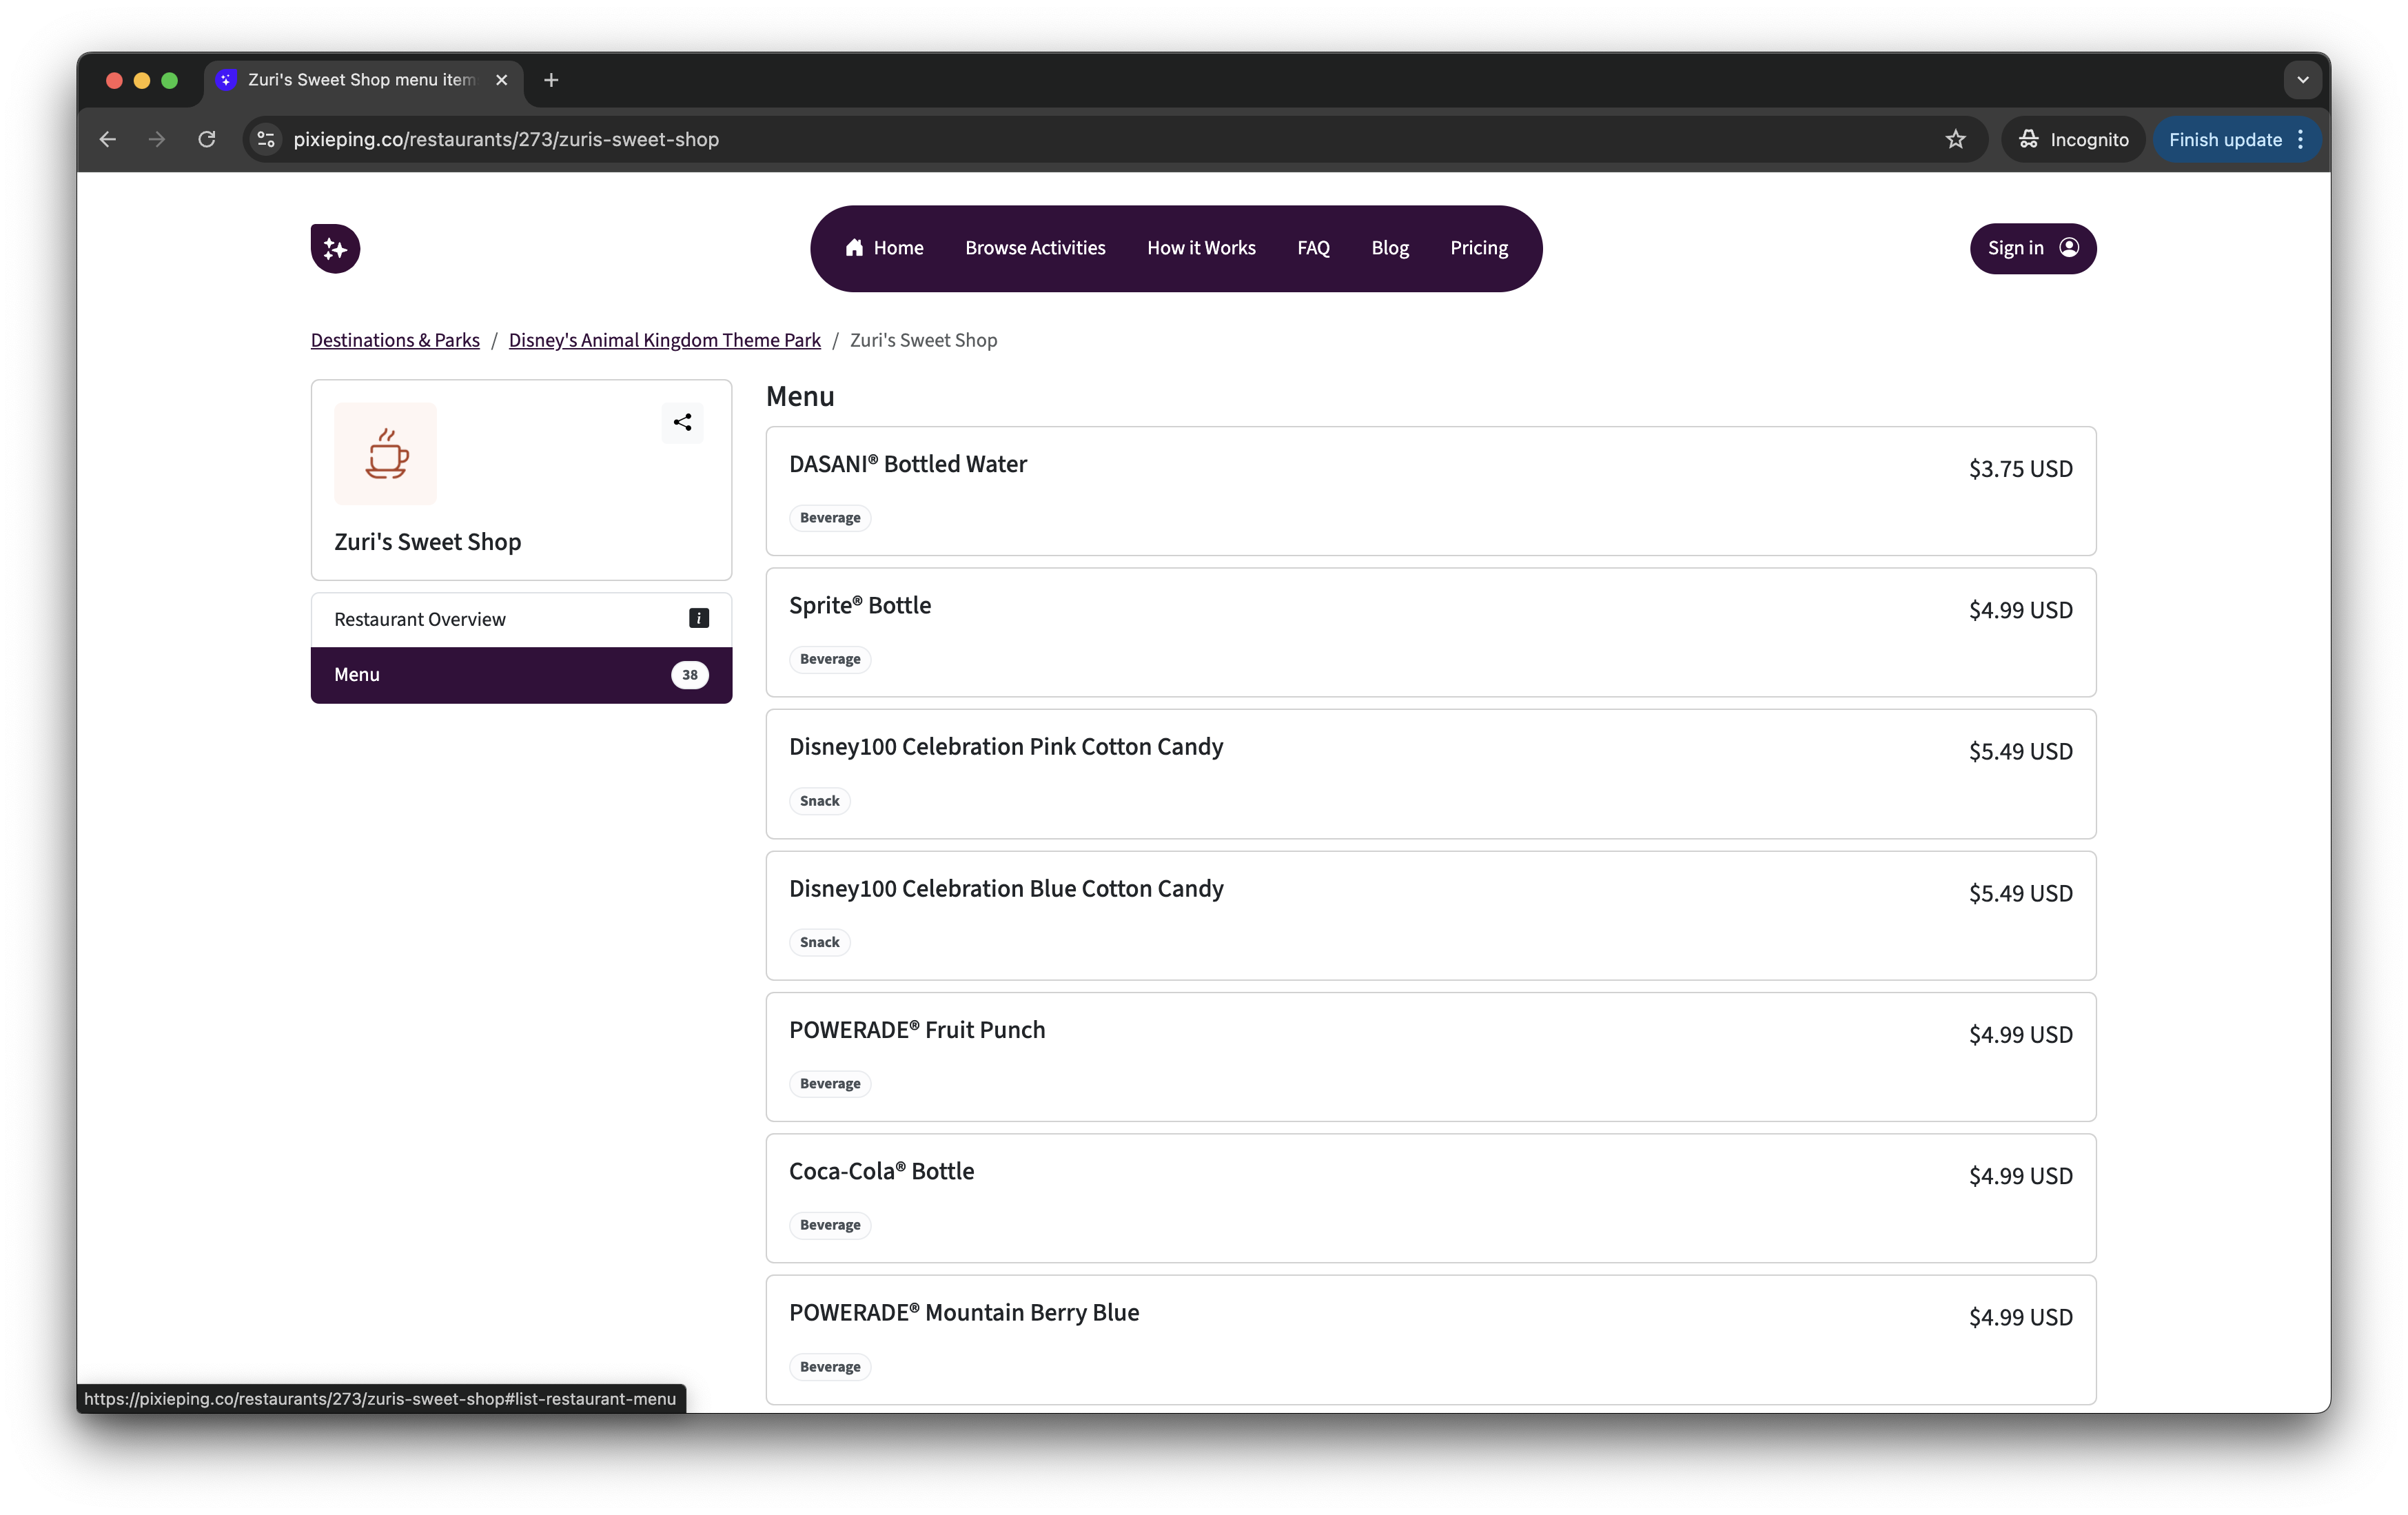Click Zuri's Sweet Shop breadcrumb text

click(923, 340)
